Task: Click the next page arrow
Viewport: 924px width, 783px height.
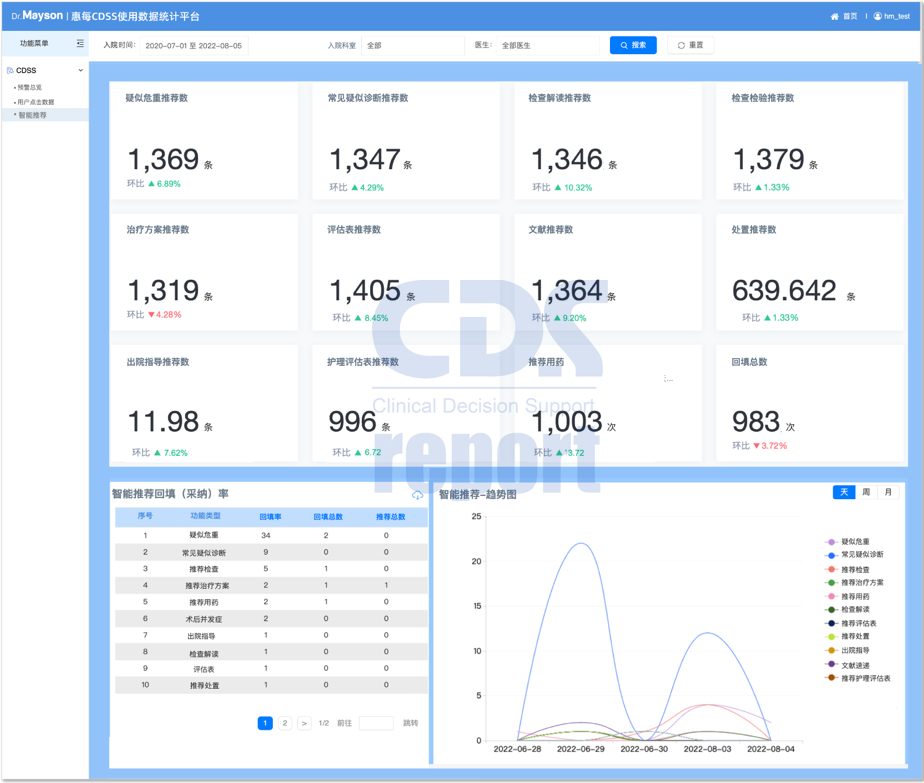Action: click(x=304, y=723)
